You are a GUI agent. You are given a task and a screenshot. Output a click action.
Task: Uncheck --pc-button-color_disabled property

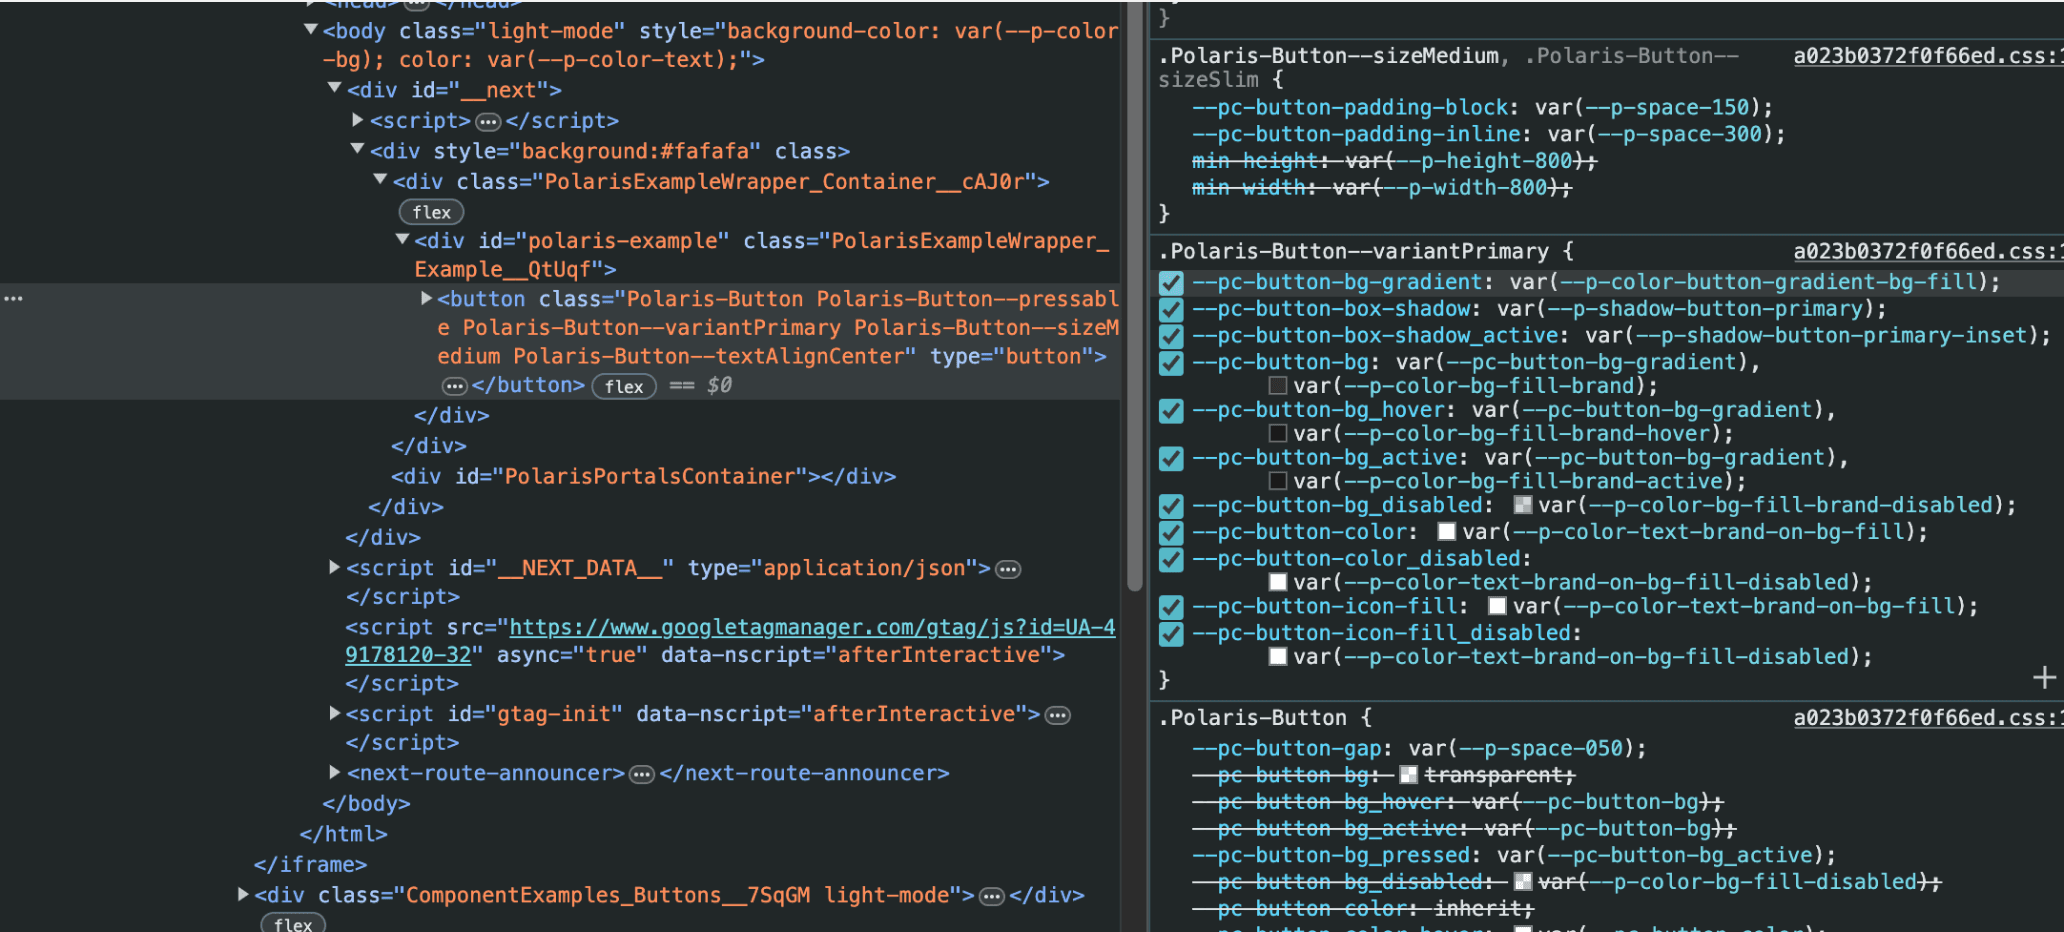pos(1171,560)
